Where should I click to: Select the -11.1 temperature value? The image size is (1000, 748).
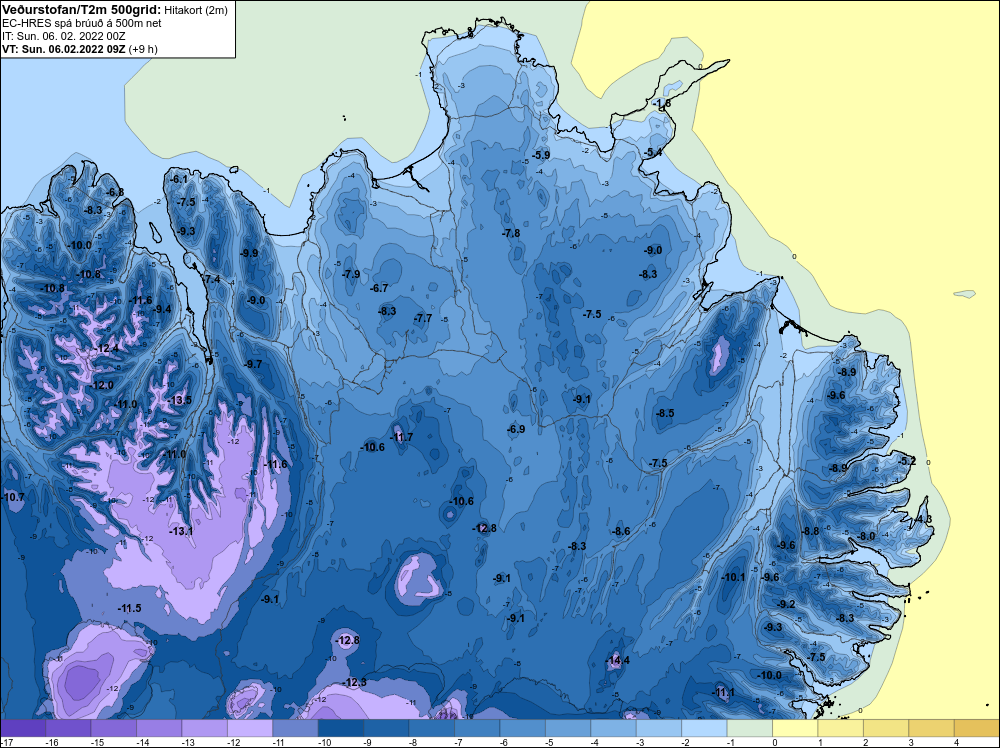723,693
